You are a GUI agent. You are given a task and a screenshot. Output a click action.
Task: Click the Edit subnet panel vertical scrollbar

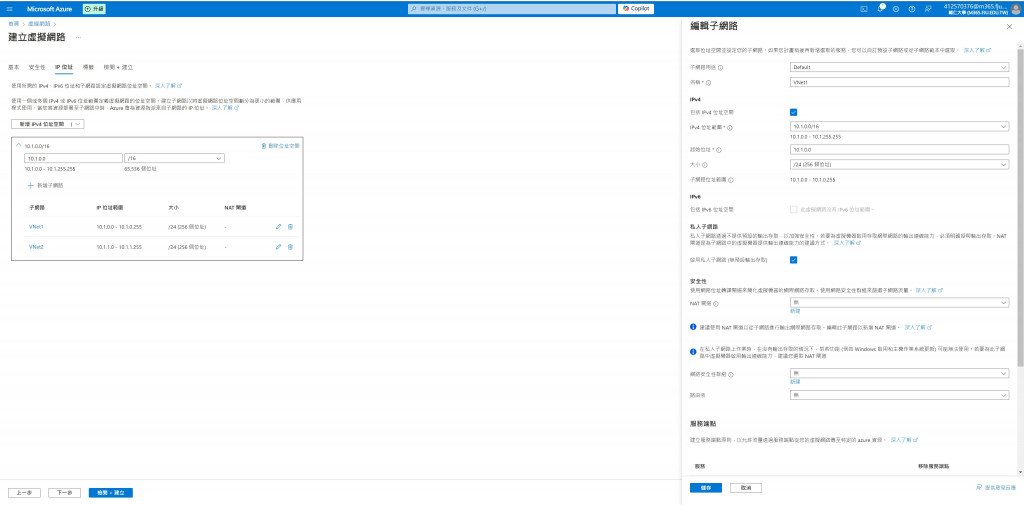tap(1020, 206)
